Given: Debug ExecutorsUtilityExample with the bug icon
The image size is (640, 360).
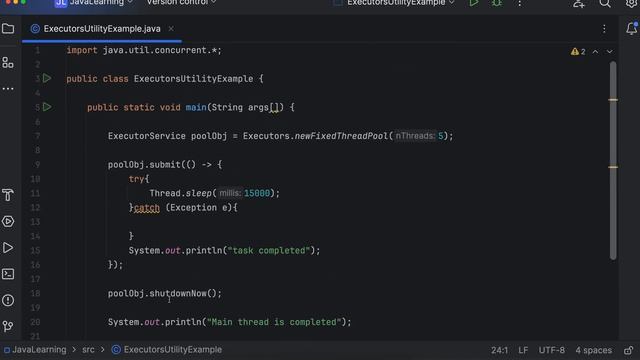Looking at the screenshot, I should [x=496, y=3].
